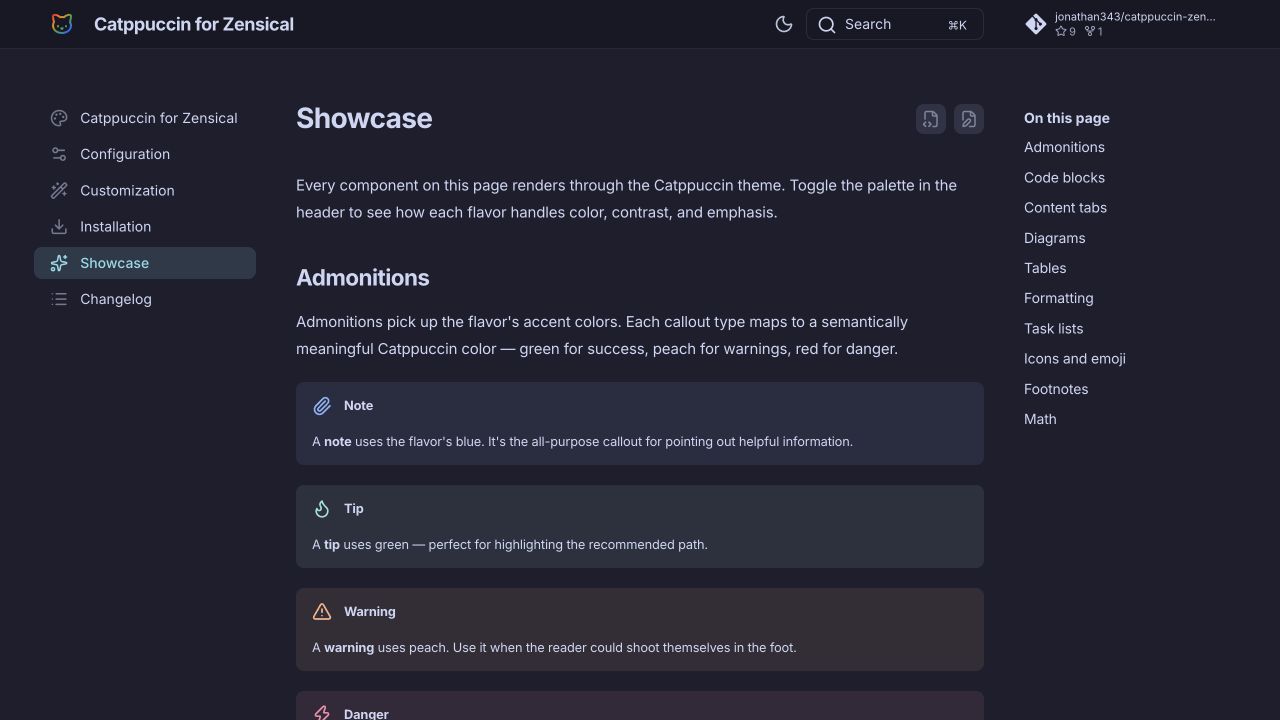Jump to the Footnotes section link
This screenshot has width=1280, height=720.
[1056, 389]
